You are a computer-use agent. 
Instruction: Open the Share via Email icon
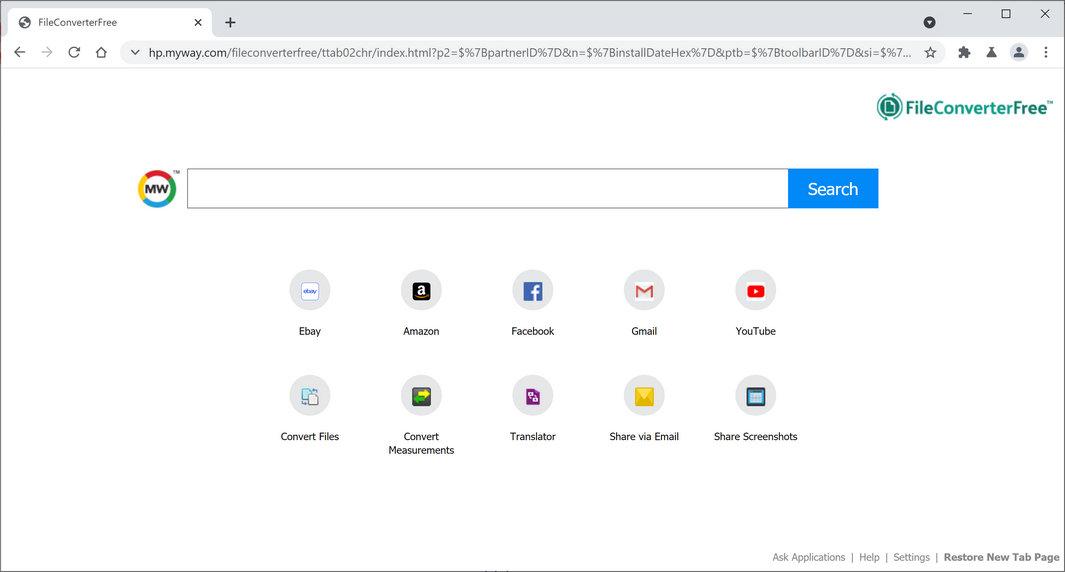(644, 395)
